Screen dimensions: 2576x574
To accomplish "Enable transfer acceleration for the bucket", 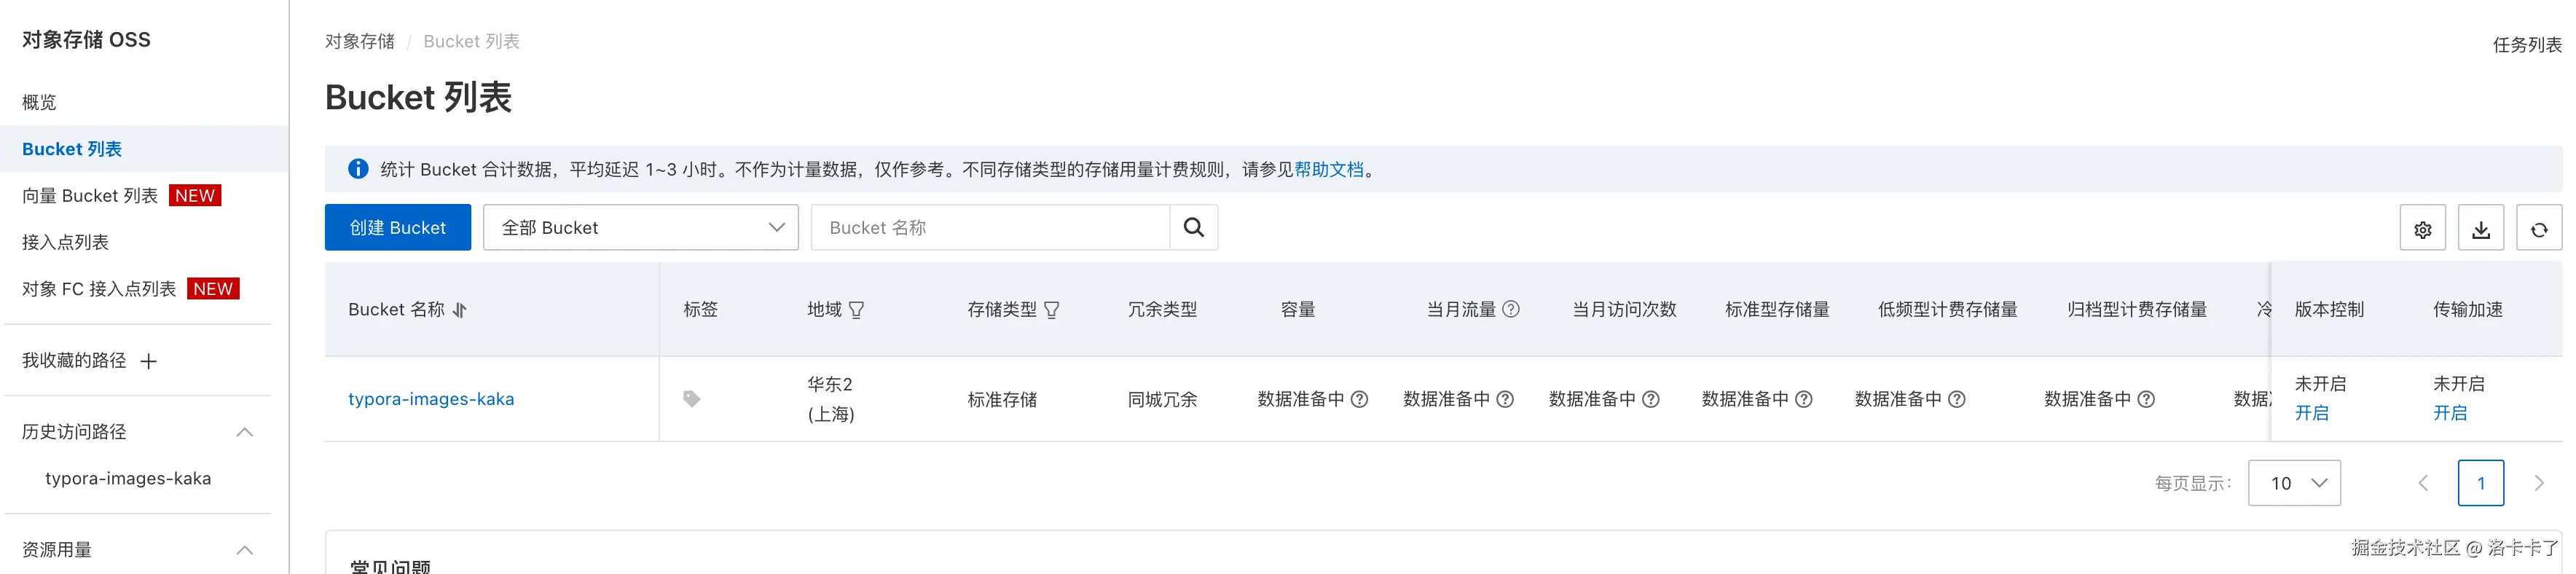I will (x=2449, y=413).
